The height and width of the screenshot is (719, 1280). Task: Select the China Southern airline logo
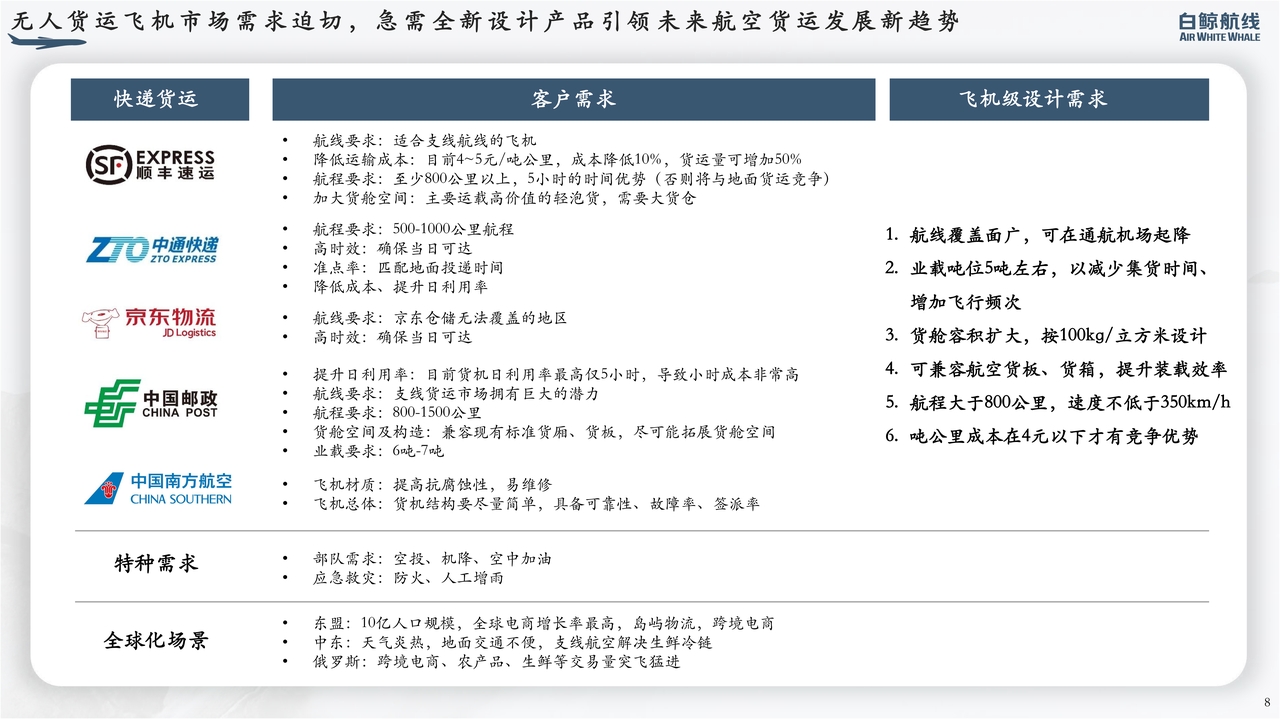pos(158,489)
